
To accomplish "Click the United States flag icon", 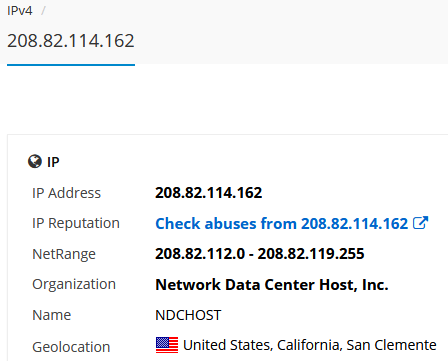I will pyautogui.click(x=167, y=345).
